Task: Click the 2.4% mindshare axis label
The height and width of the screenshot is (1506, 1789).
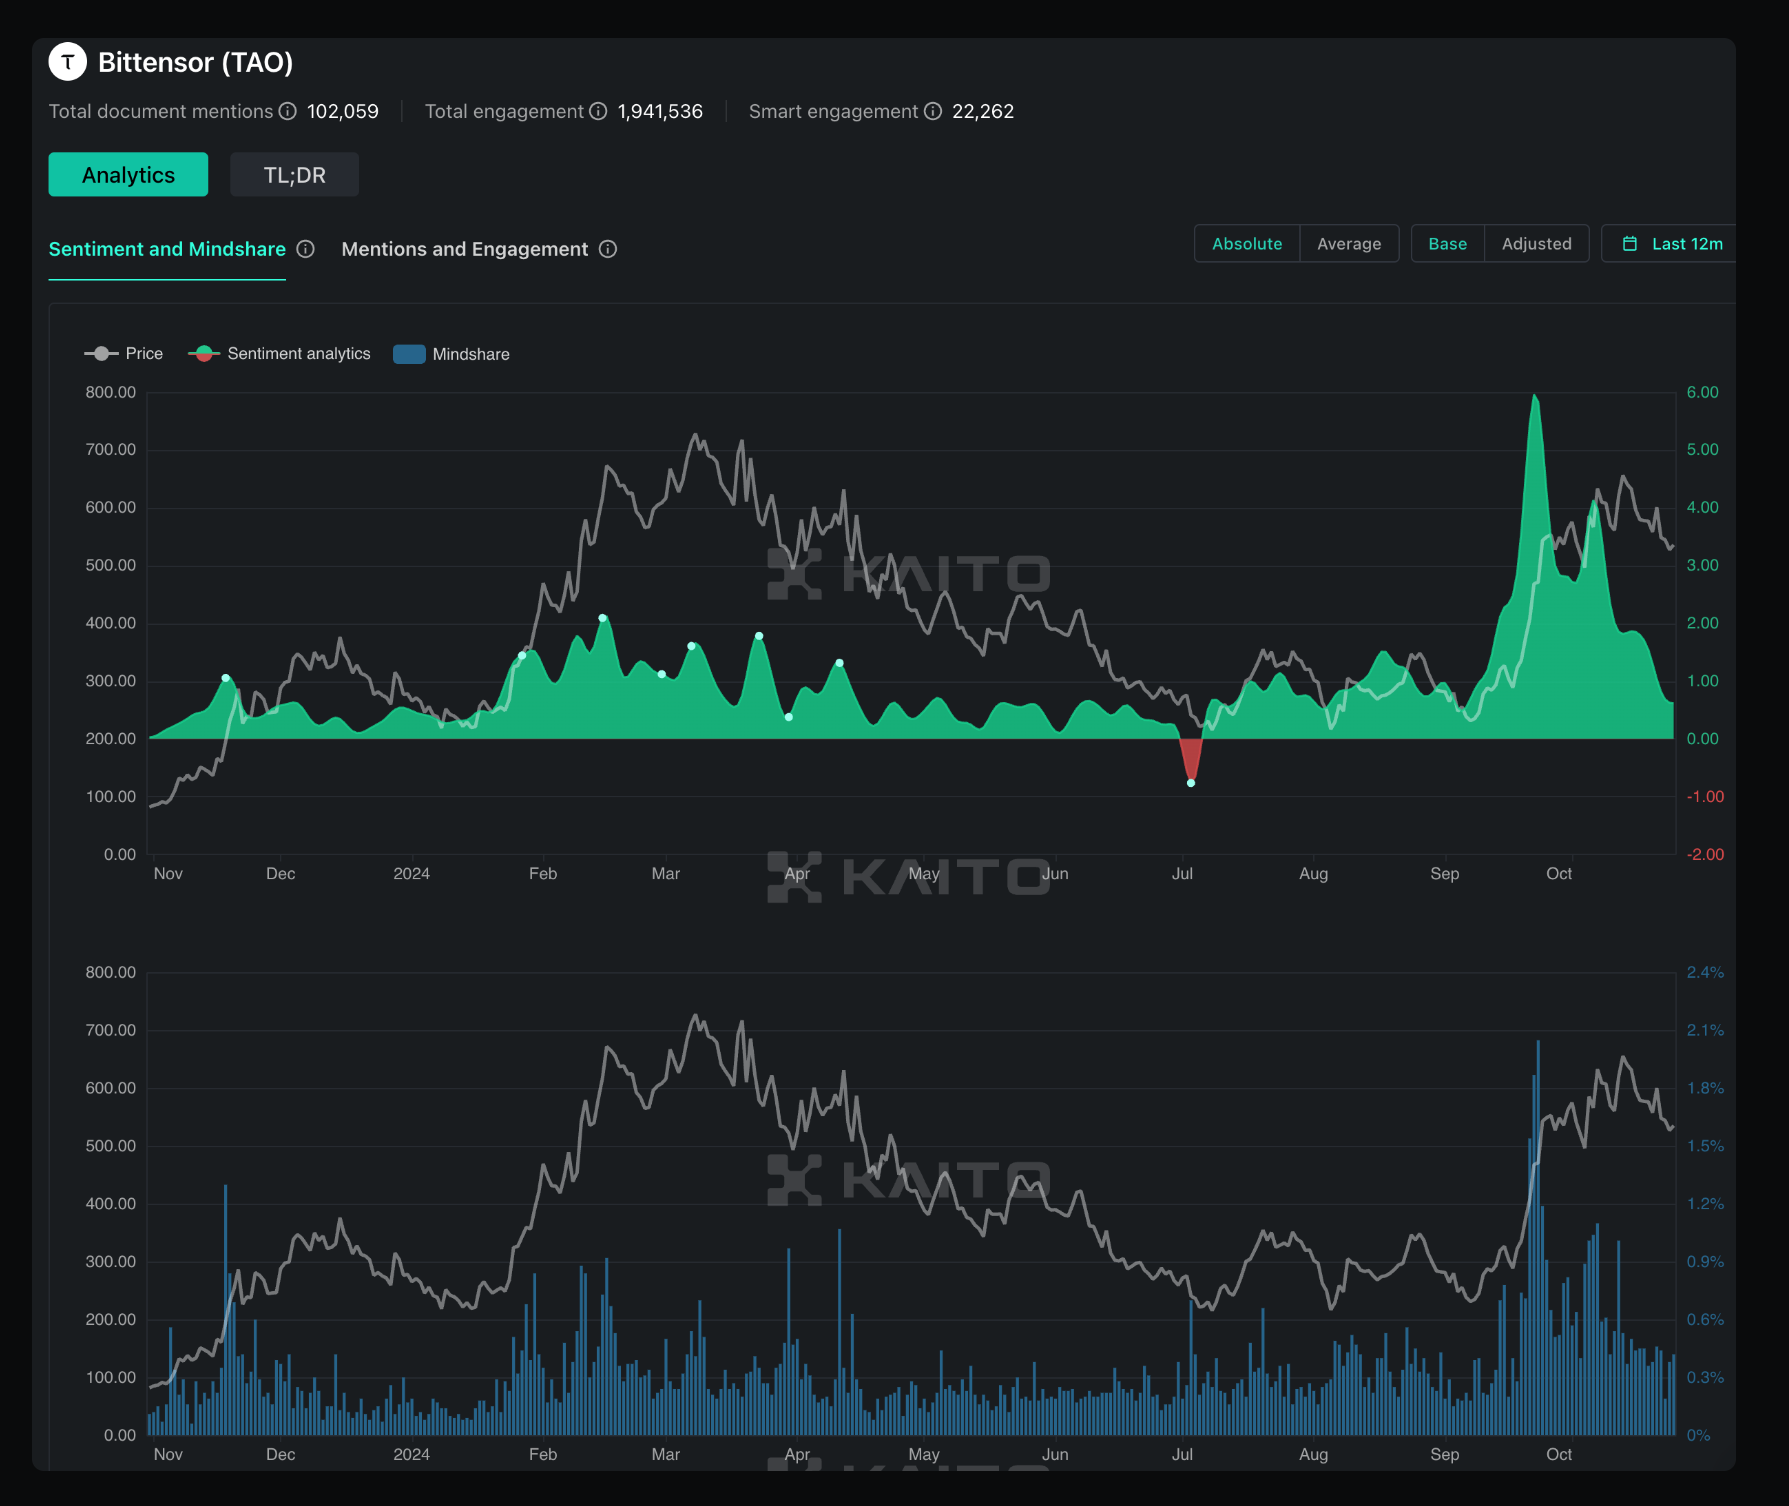Action: click(x=1705, y=972)
